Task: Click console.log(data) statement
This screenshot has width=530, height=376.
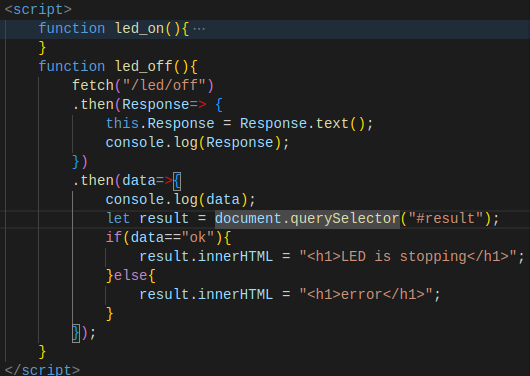Action: click(180, 199)
